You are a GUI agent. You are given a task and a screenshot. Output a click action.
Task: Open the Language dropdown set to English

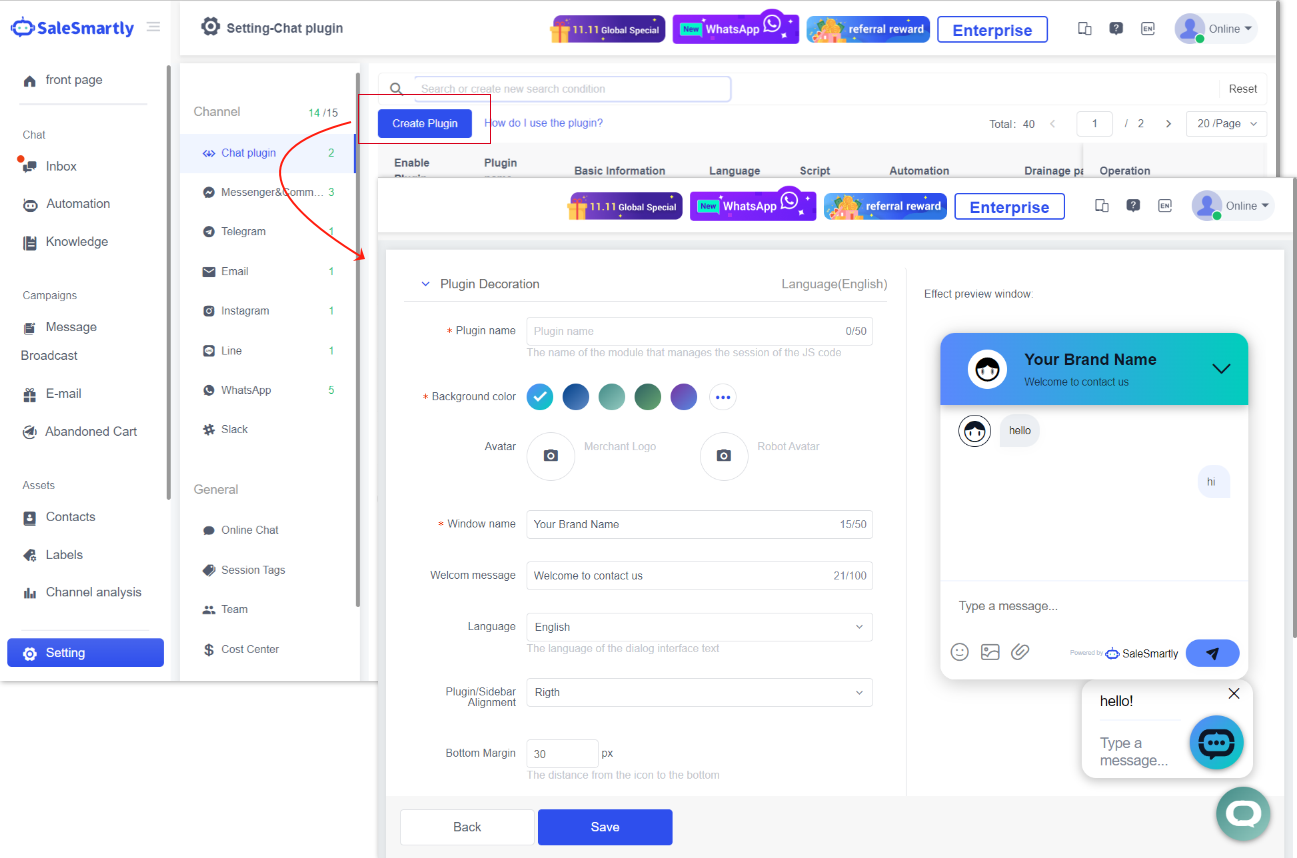click(x=699, y=627)
